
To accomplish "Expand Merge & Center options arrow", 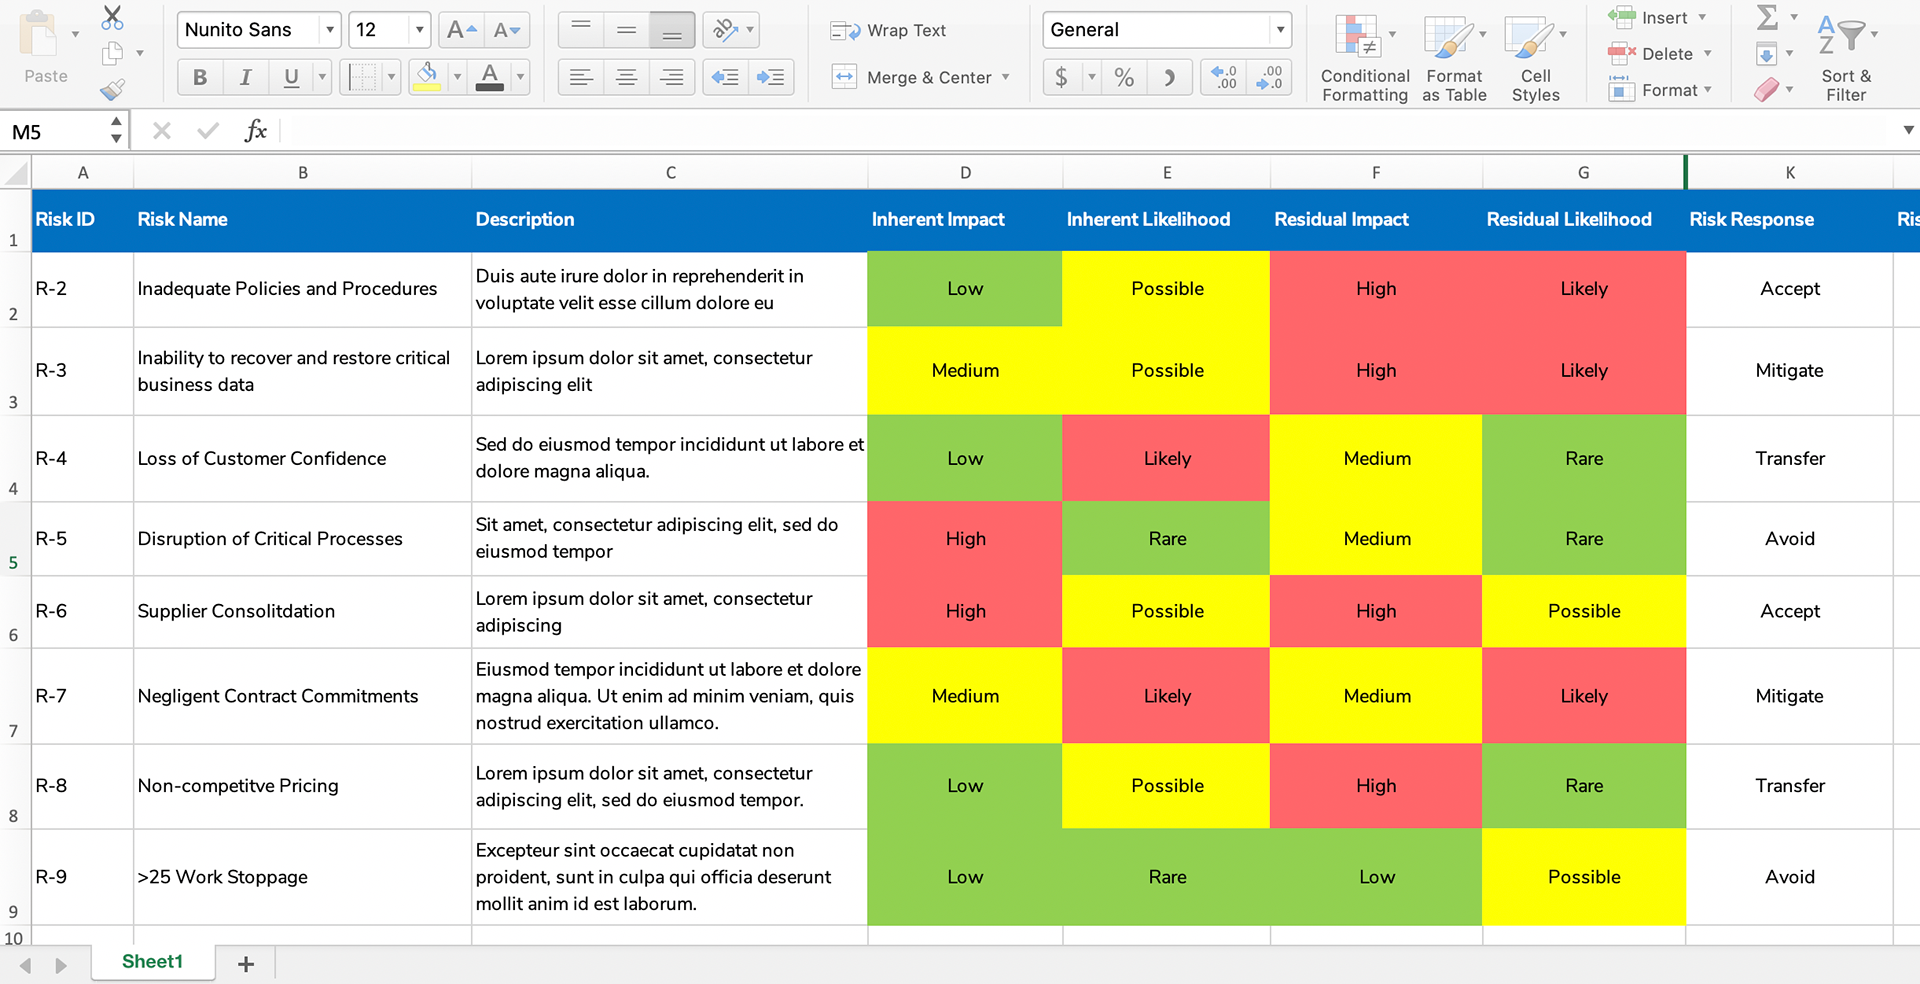I will point(1005,77).
